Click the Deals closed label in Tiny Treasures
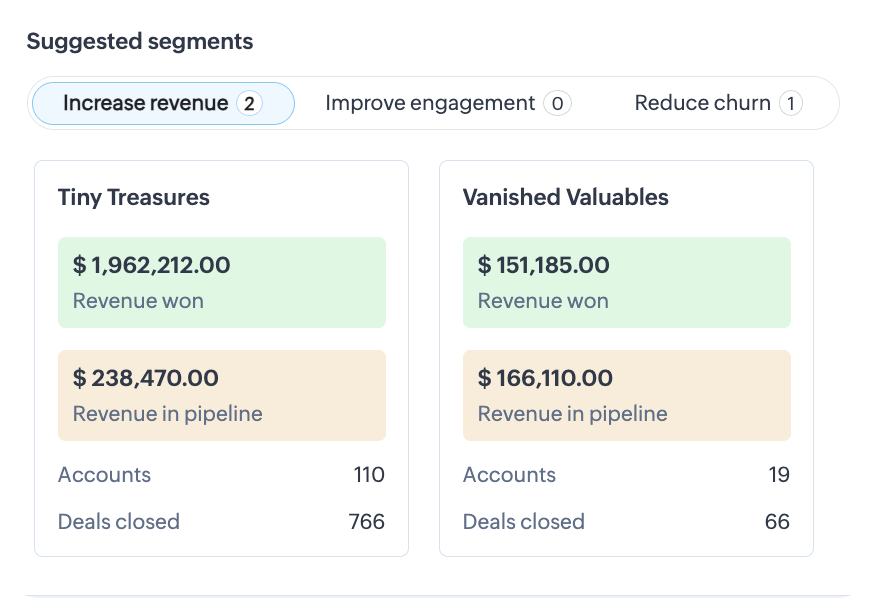 [119, 522]
